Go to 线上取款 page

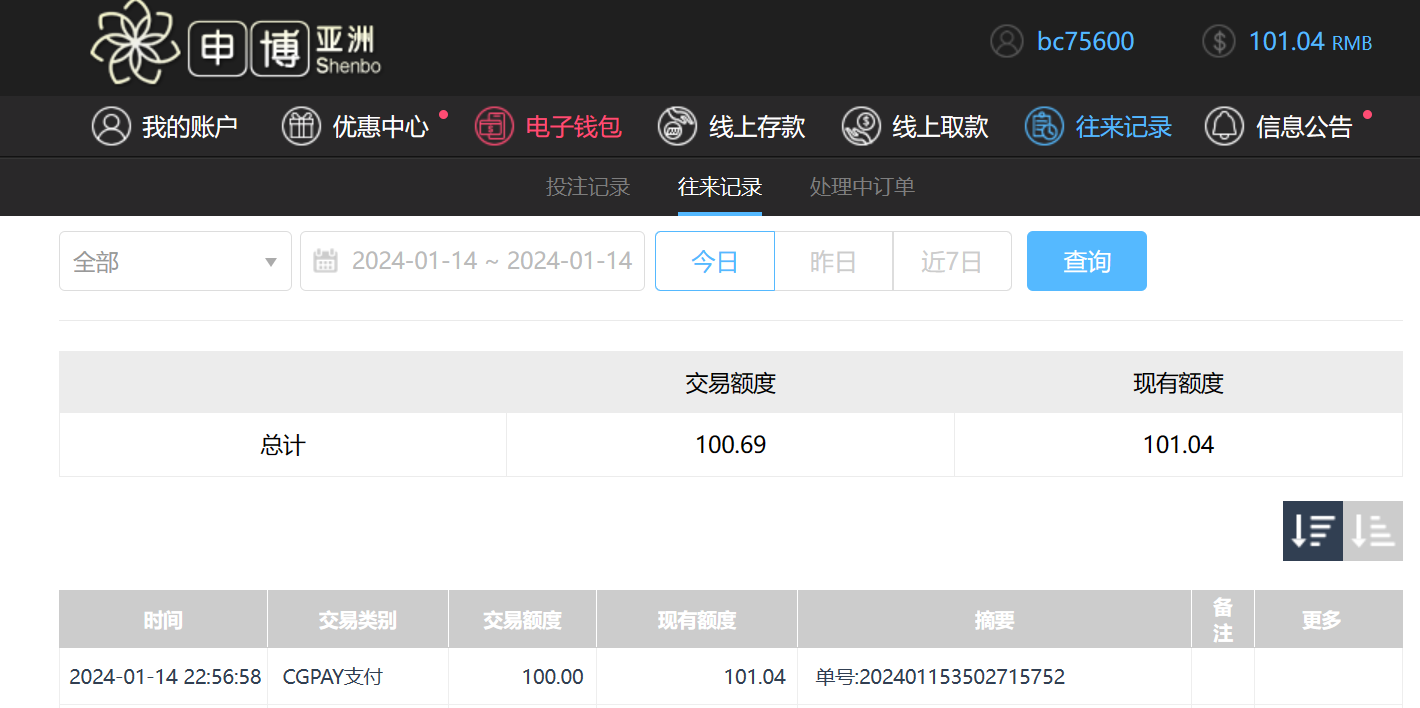(x=916, y=127)
